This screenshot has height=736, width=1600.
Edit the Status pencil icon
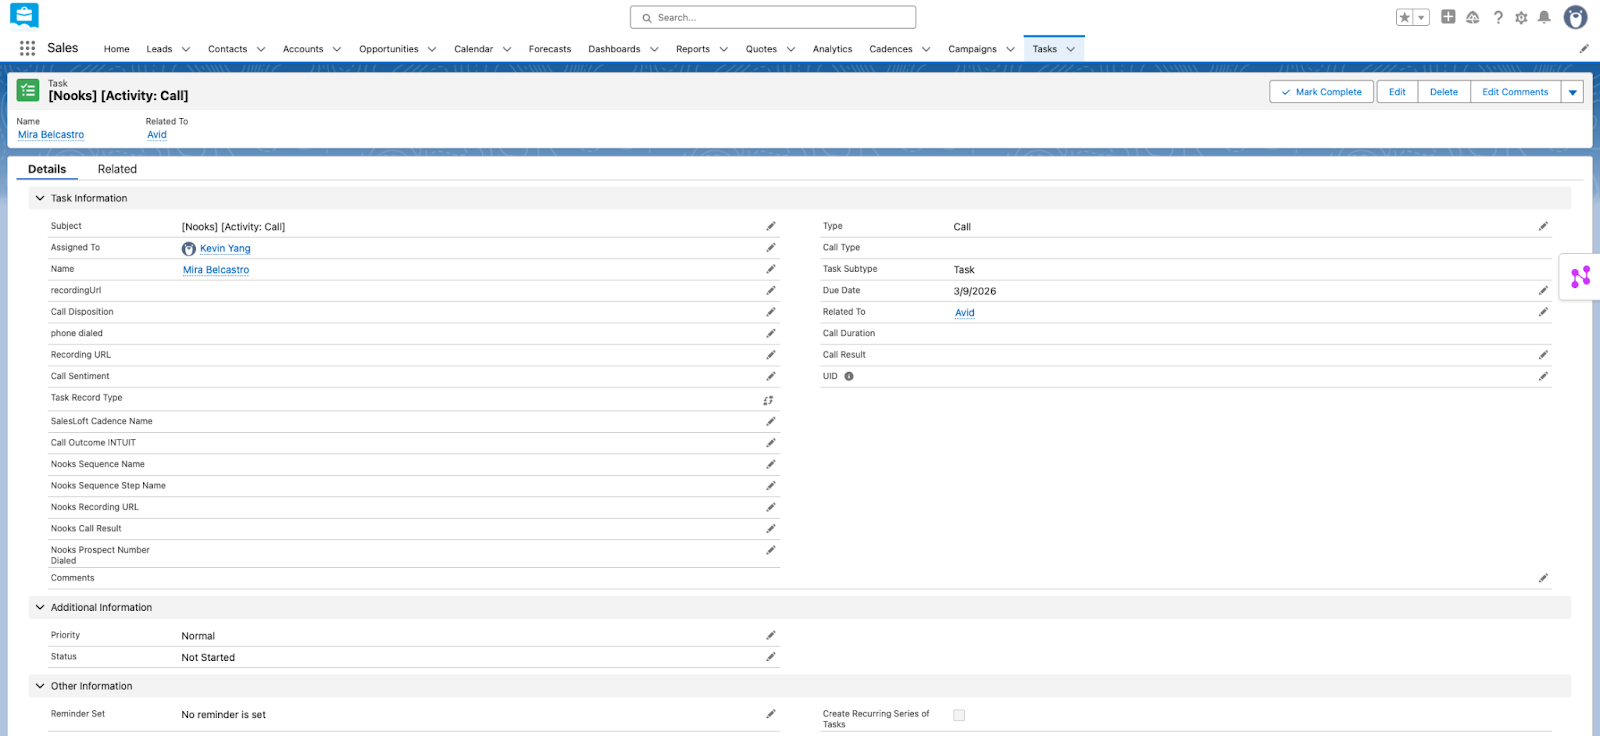click(x=771, y=657)
